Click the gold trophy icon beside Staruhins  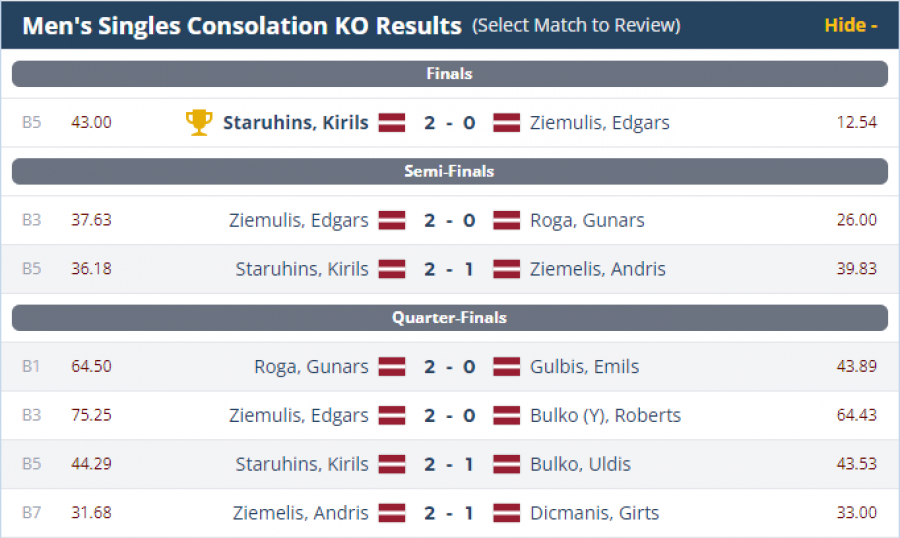click(199, 122)
